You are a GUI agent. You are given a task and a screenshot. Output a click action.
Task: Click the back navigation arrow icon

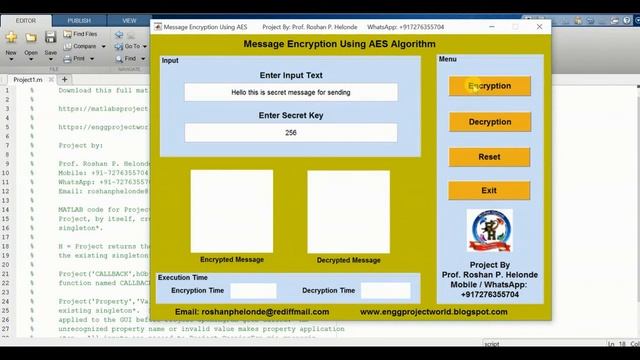tap(119, 35)
